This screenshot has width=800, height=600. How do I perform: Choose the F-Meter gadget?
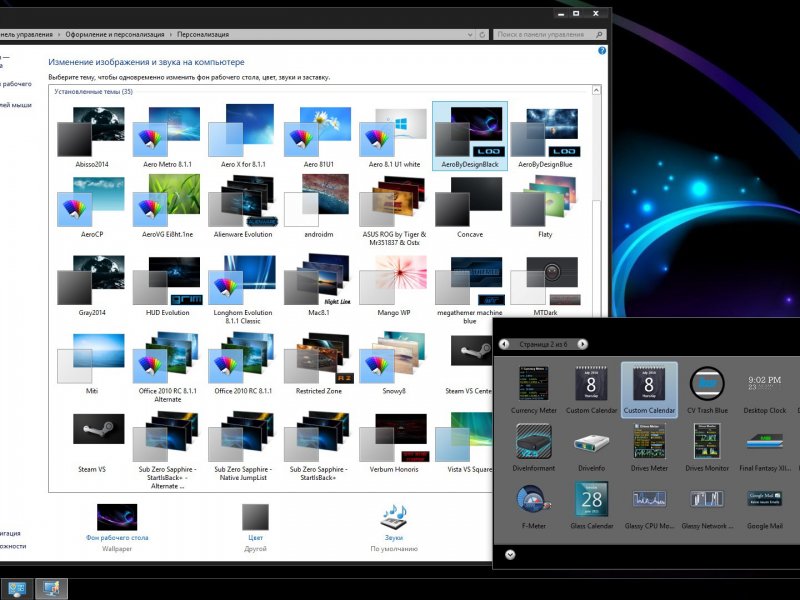[534, 505]
